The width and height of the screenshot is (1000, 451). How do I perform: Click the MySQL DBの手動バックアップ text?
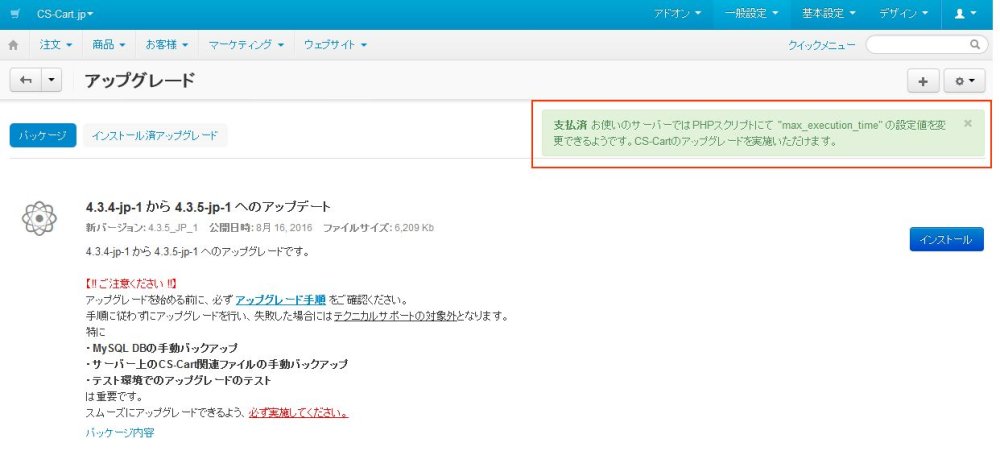[x=161, y=348]
